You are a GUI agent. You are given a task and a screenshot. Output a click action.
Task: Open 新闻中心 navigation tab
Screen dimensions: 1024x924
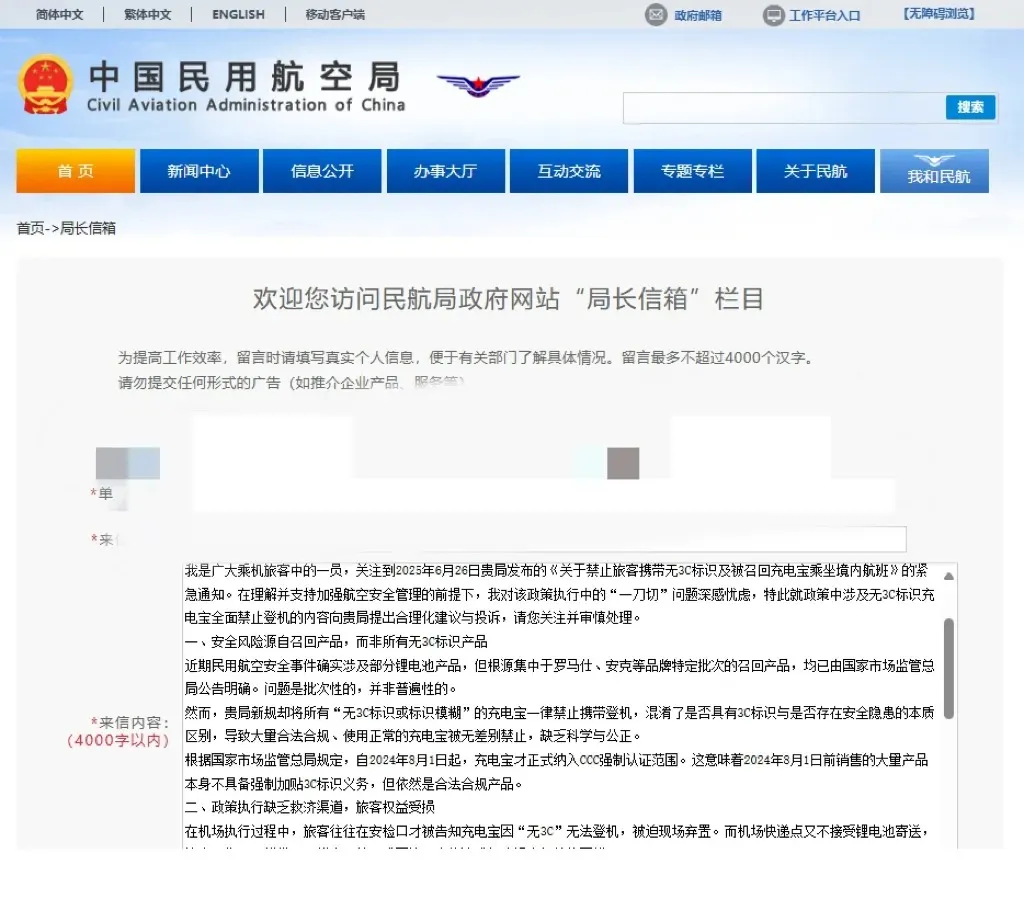pos(199,171)
